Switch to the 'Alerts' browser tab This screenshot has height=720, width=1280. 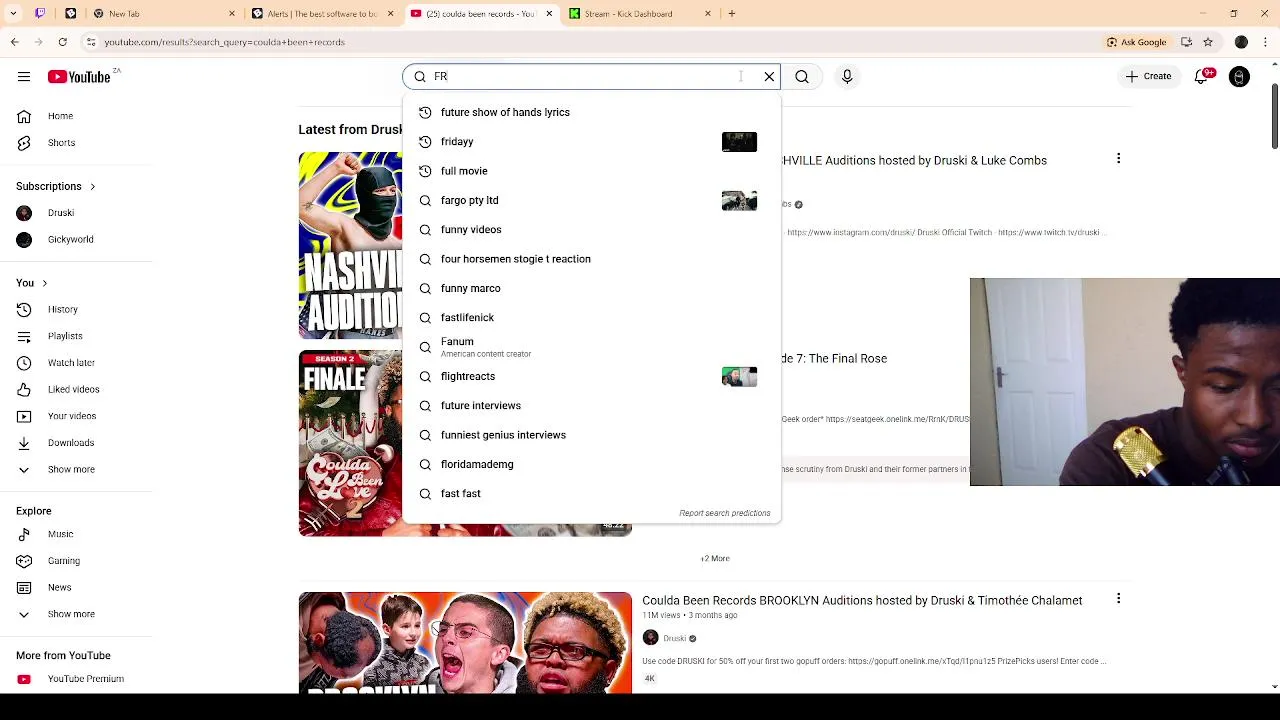pyautogui.click(x=322, y=14)
